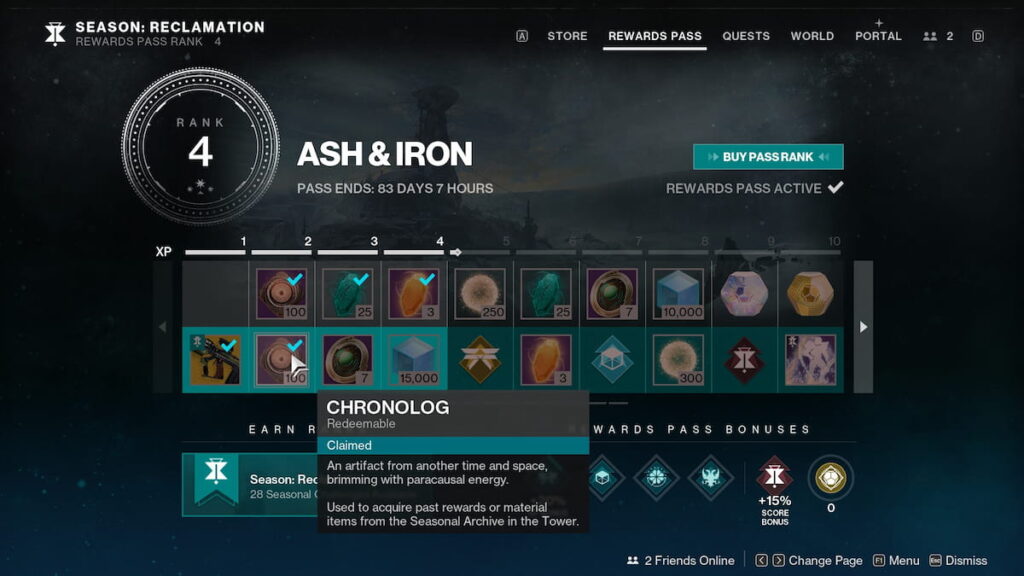The height and width of the screenshot is (576, 1024).
Task: Open the claimed rank 3 free reward
Action: 347,294
